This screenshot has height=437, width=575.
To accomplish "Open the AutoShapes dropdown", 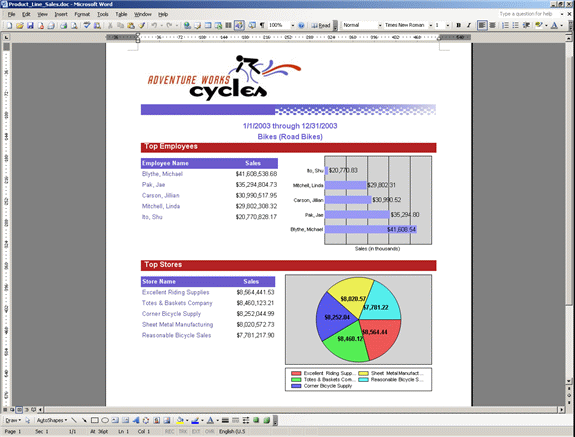I will tap(52, 420).
